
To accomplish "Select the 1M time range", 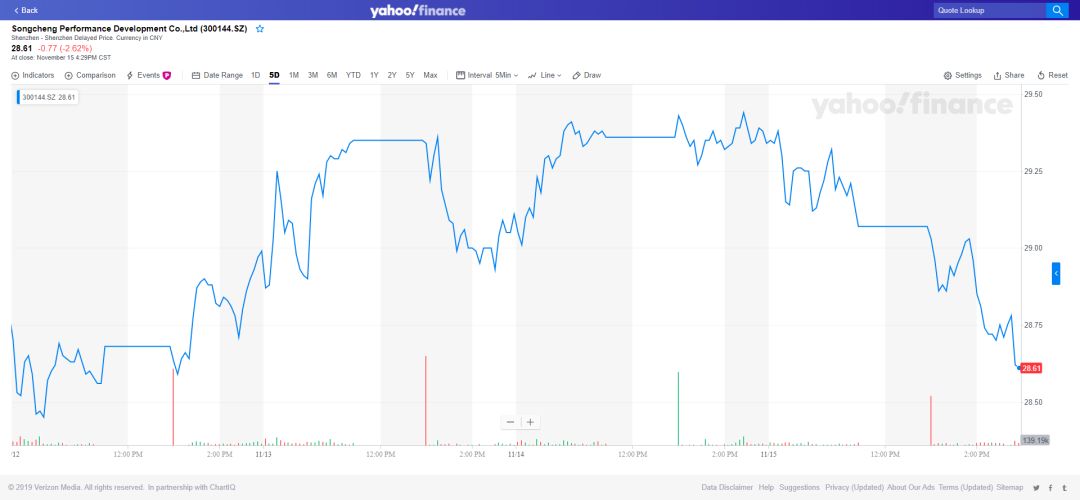I will click(294, 75).
